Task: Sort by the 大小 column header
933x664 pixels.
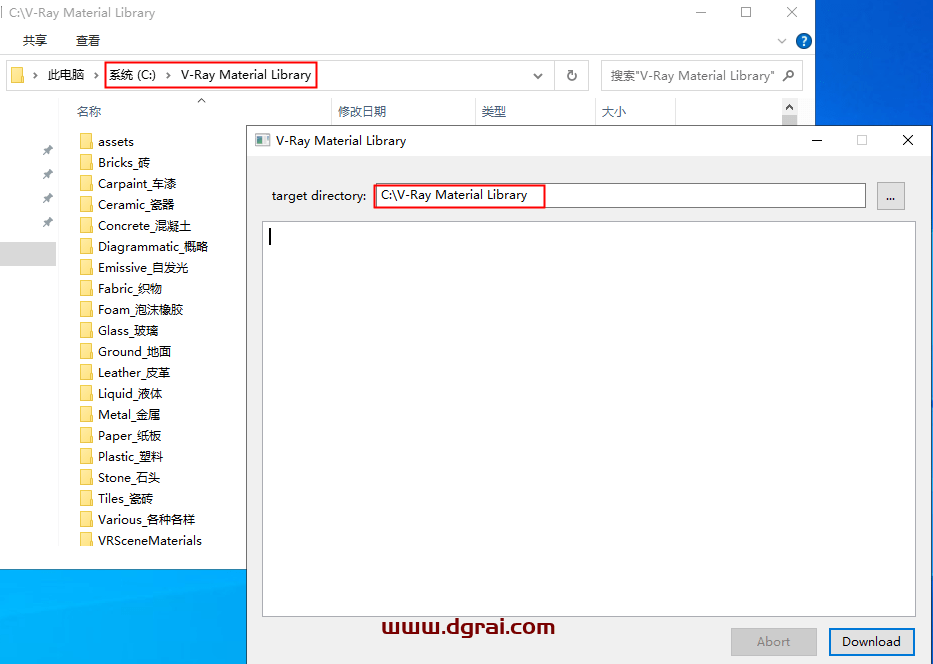Action: [614, 111]
